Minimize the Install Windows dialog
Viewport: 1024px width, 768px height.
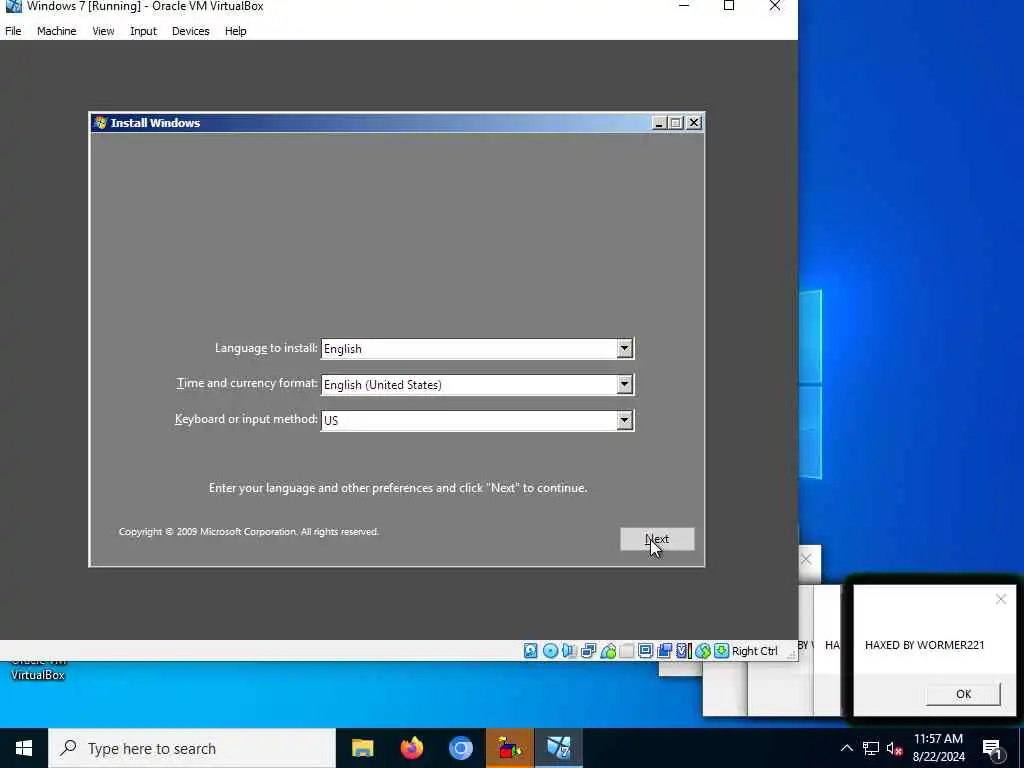coord(659,123)
